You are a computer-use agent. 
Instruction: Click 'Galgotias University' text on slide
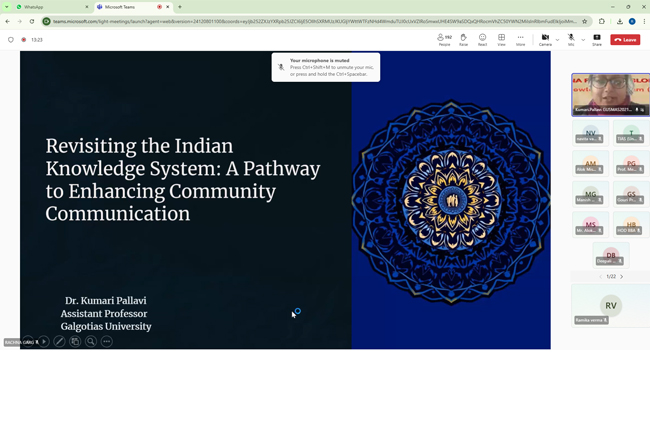coord(106,327)
